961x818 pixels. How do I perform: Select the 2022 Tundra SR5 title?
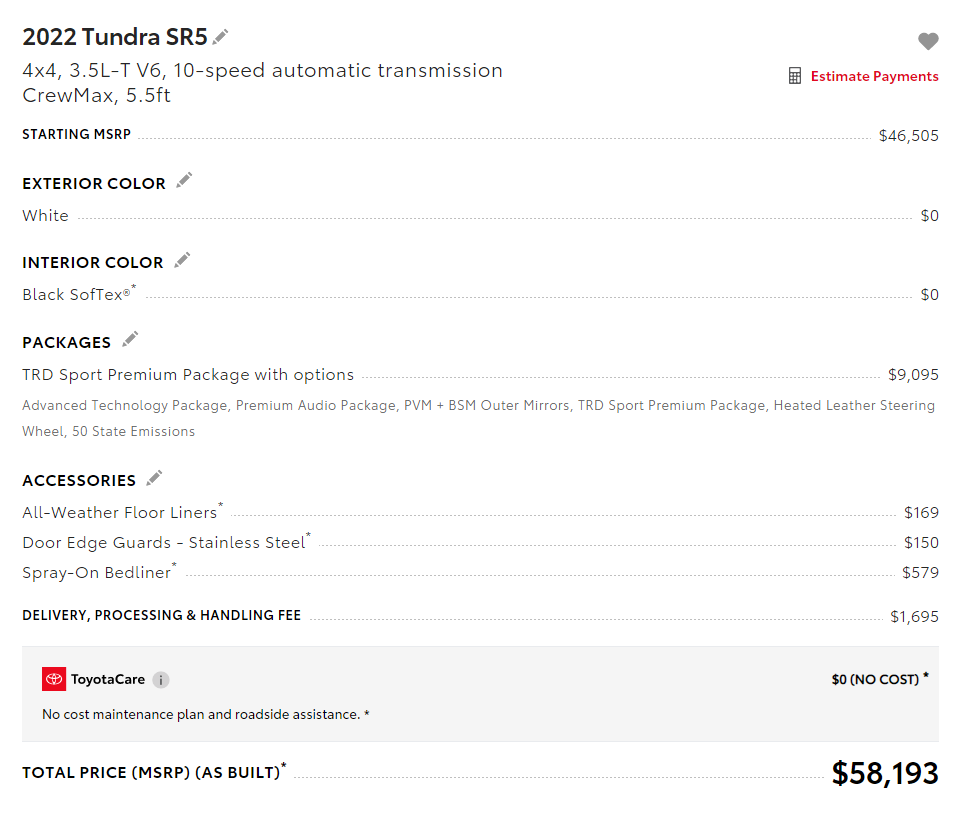click(x=115, y=37)
